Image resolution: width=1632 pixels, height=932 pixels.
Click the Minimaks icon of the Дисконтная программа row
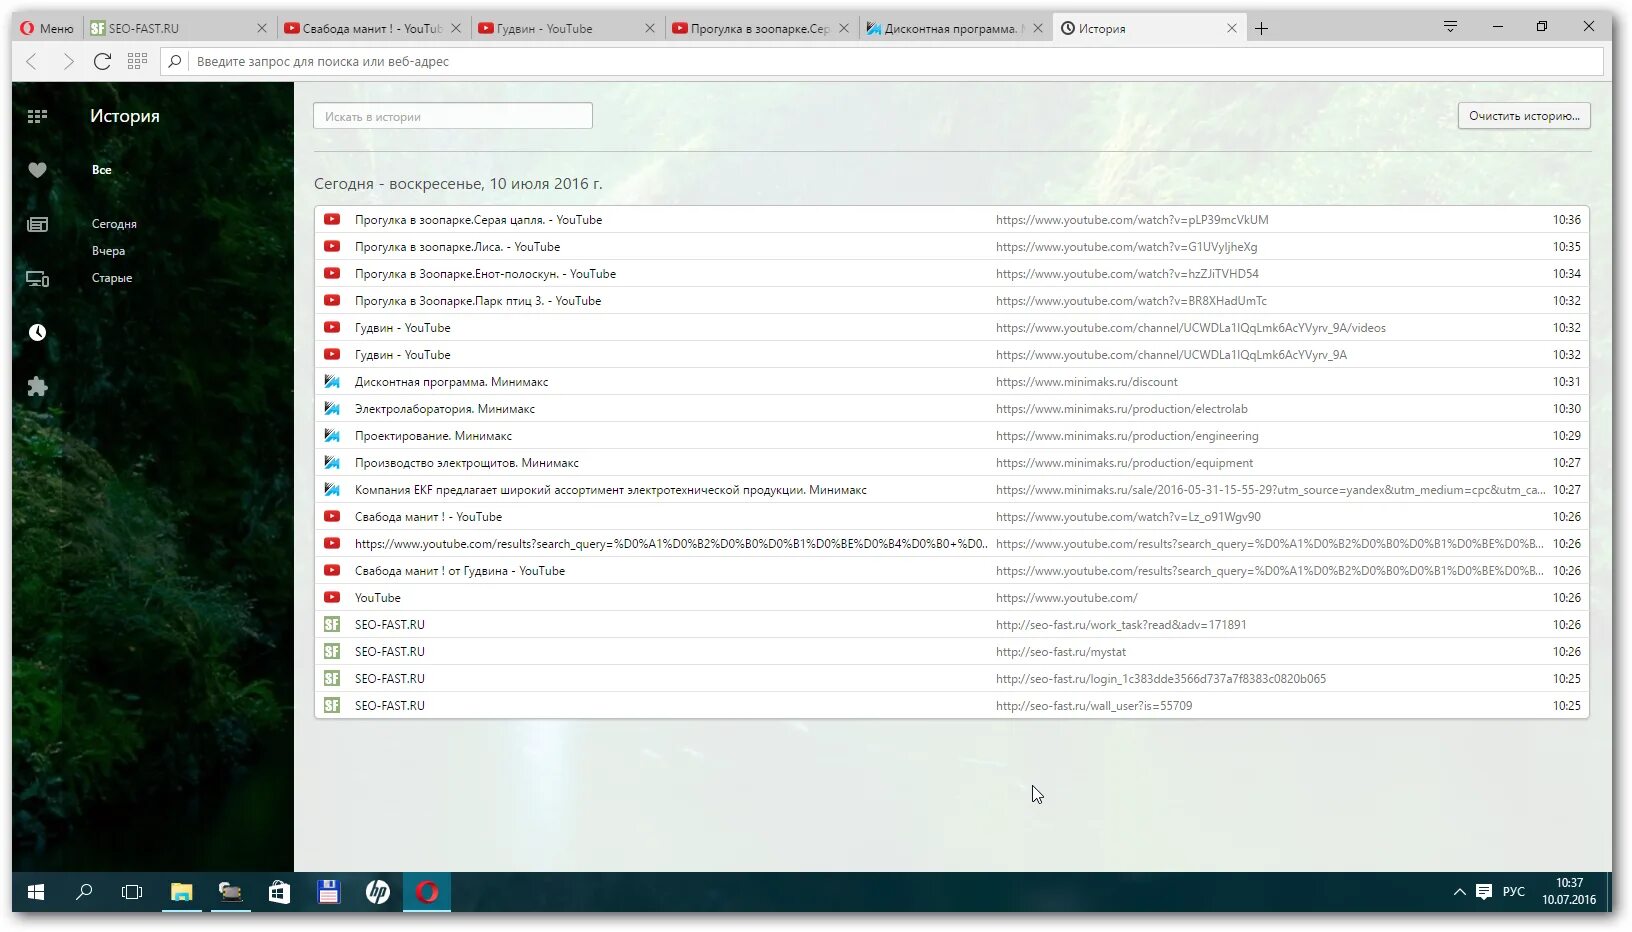point(332,382)
